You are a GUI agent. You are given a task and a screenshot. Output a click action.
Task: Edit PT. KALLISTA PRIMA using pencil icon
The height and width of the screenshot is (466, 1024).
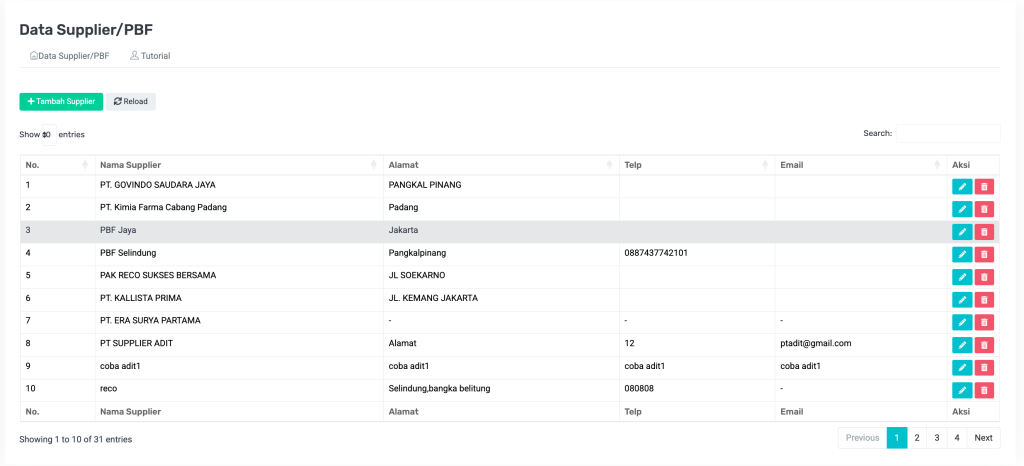pyautogui.click(x=962, y=299)
